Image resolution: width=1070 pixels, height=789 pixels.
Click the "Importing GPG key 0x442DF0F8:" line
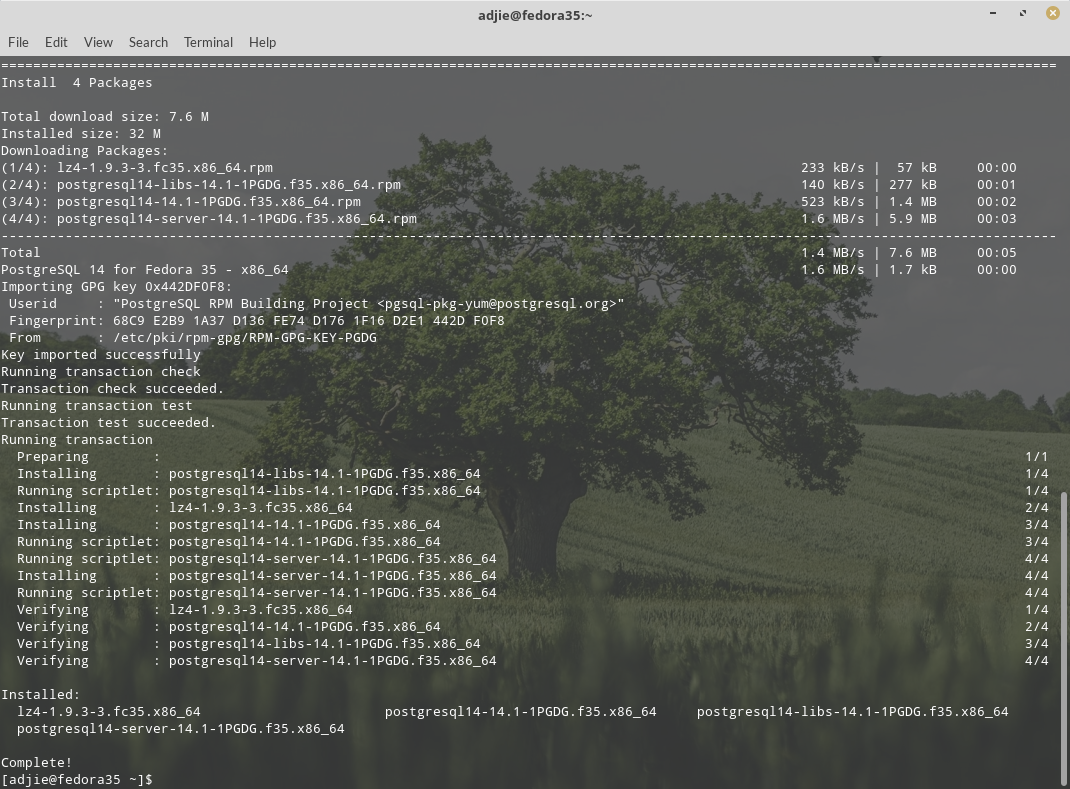(x=117, y=287)
